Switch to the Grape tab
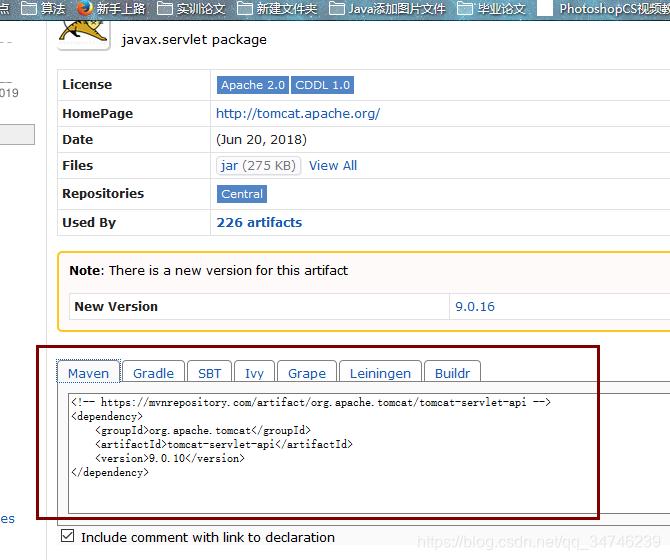 tap(307, 373)
